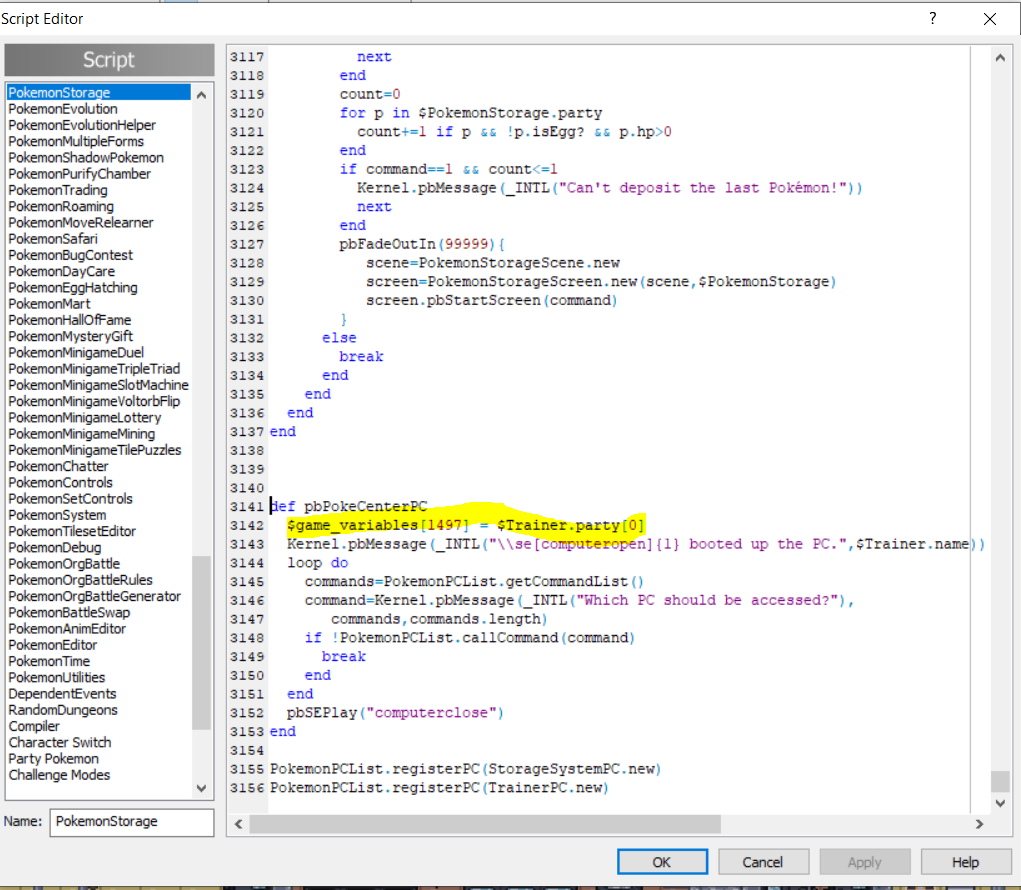Screen dimensions: 1021x890
Task: Click the Name input field
Action: (x=132, y=822)
